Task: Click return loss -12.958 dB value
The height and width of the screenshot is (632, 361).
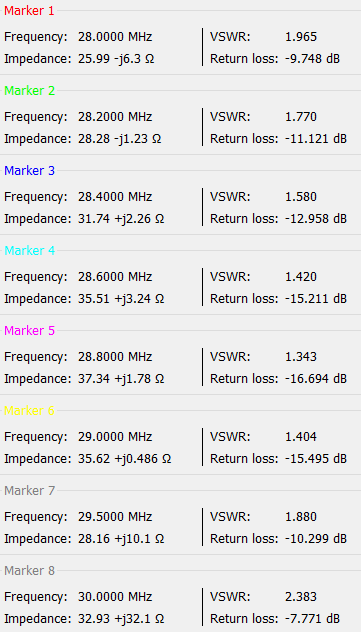Action: tap(316, 219)
